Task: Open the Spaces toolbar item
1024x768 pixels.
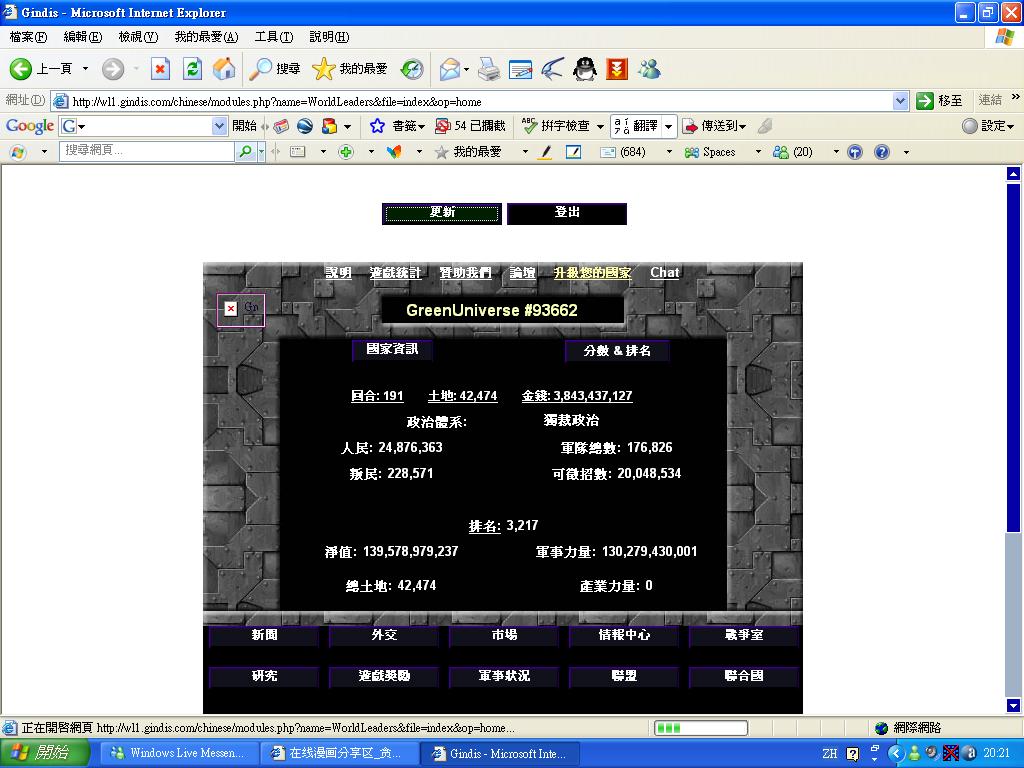Action: 710,152
